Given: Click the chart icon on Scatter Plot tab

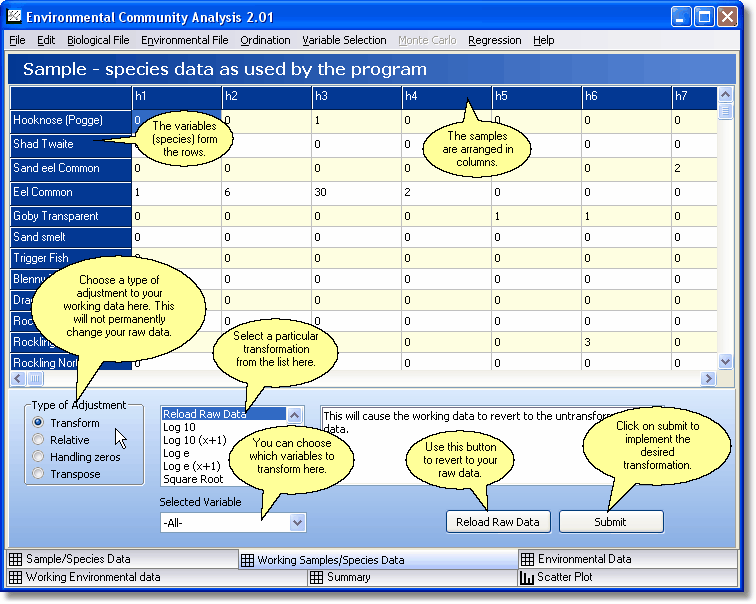Looking at the screenshot, I should (x=527, y=577).
